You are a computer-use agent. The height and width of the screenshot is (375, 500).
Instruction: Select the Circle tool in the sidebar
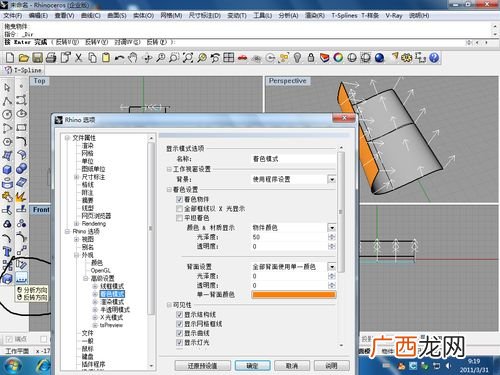[x=7, y=114]
